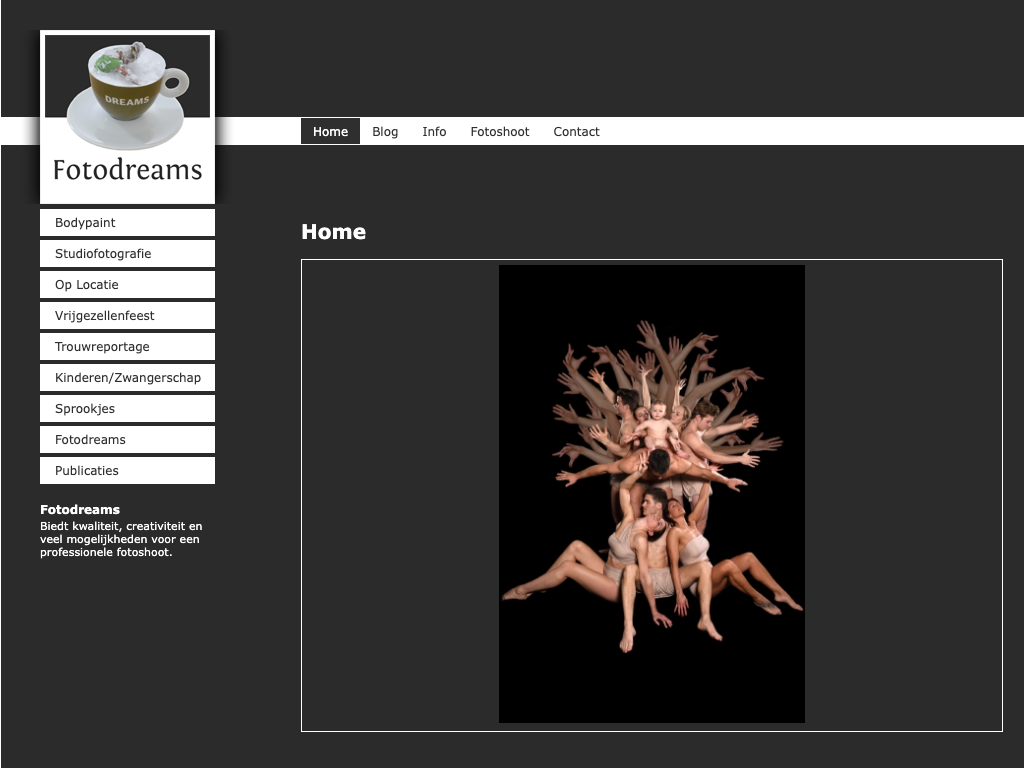Click the featured tree-of-hands photo
Image resolution: width=1024 pixels, height=768 pixels.
[x=652, y=494]
